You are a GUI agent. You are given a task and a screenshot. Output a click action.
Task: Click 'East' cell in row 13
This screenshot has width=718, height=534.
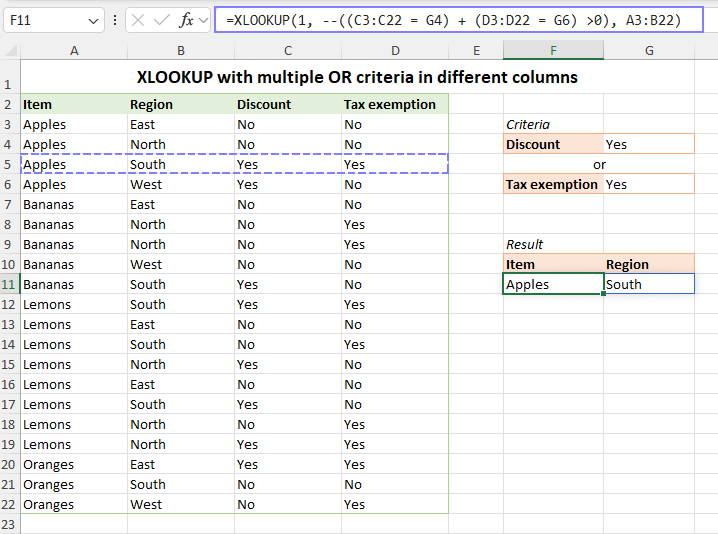tap(181, 324)
